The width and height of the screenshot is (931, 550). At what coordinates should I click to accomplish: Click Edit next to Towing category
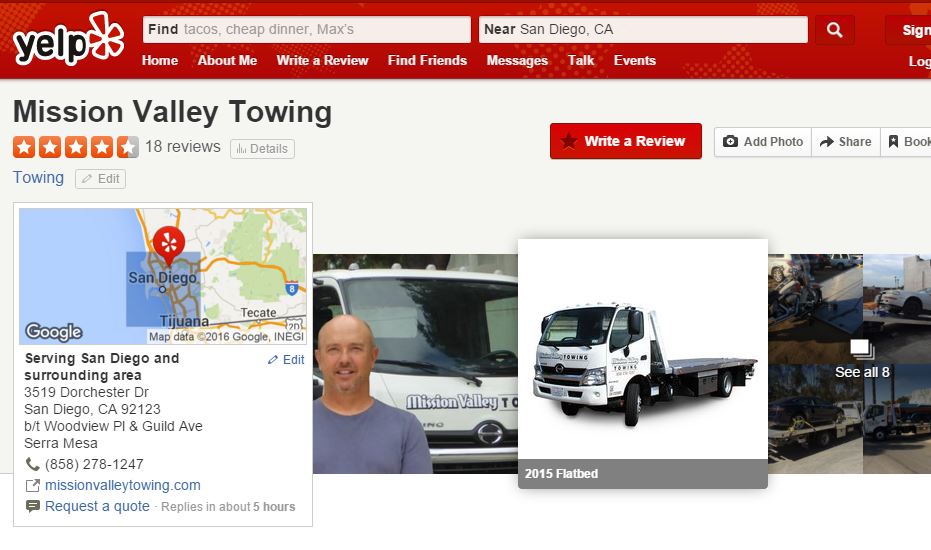pos(100,179)
